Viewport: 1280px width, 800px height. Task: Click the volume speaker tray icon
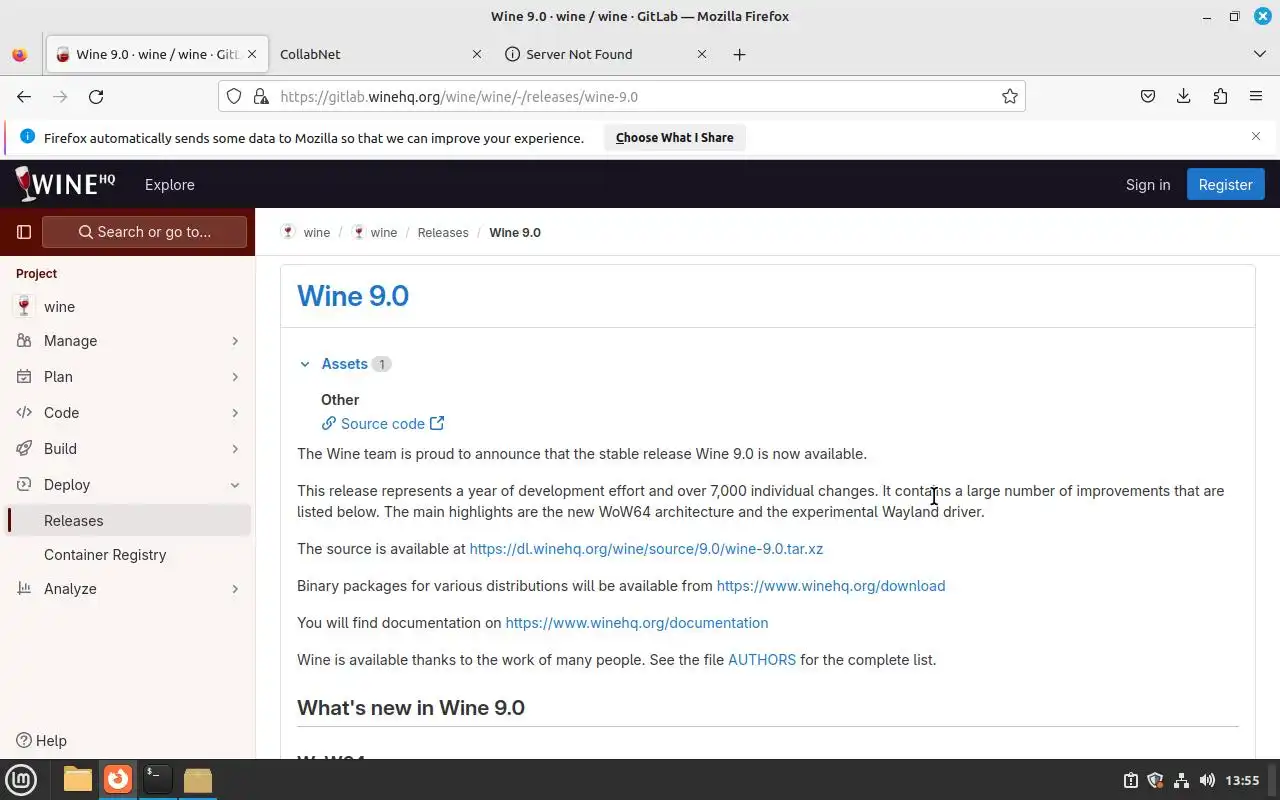1207,780
